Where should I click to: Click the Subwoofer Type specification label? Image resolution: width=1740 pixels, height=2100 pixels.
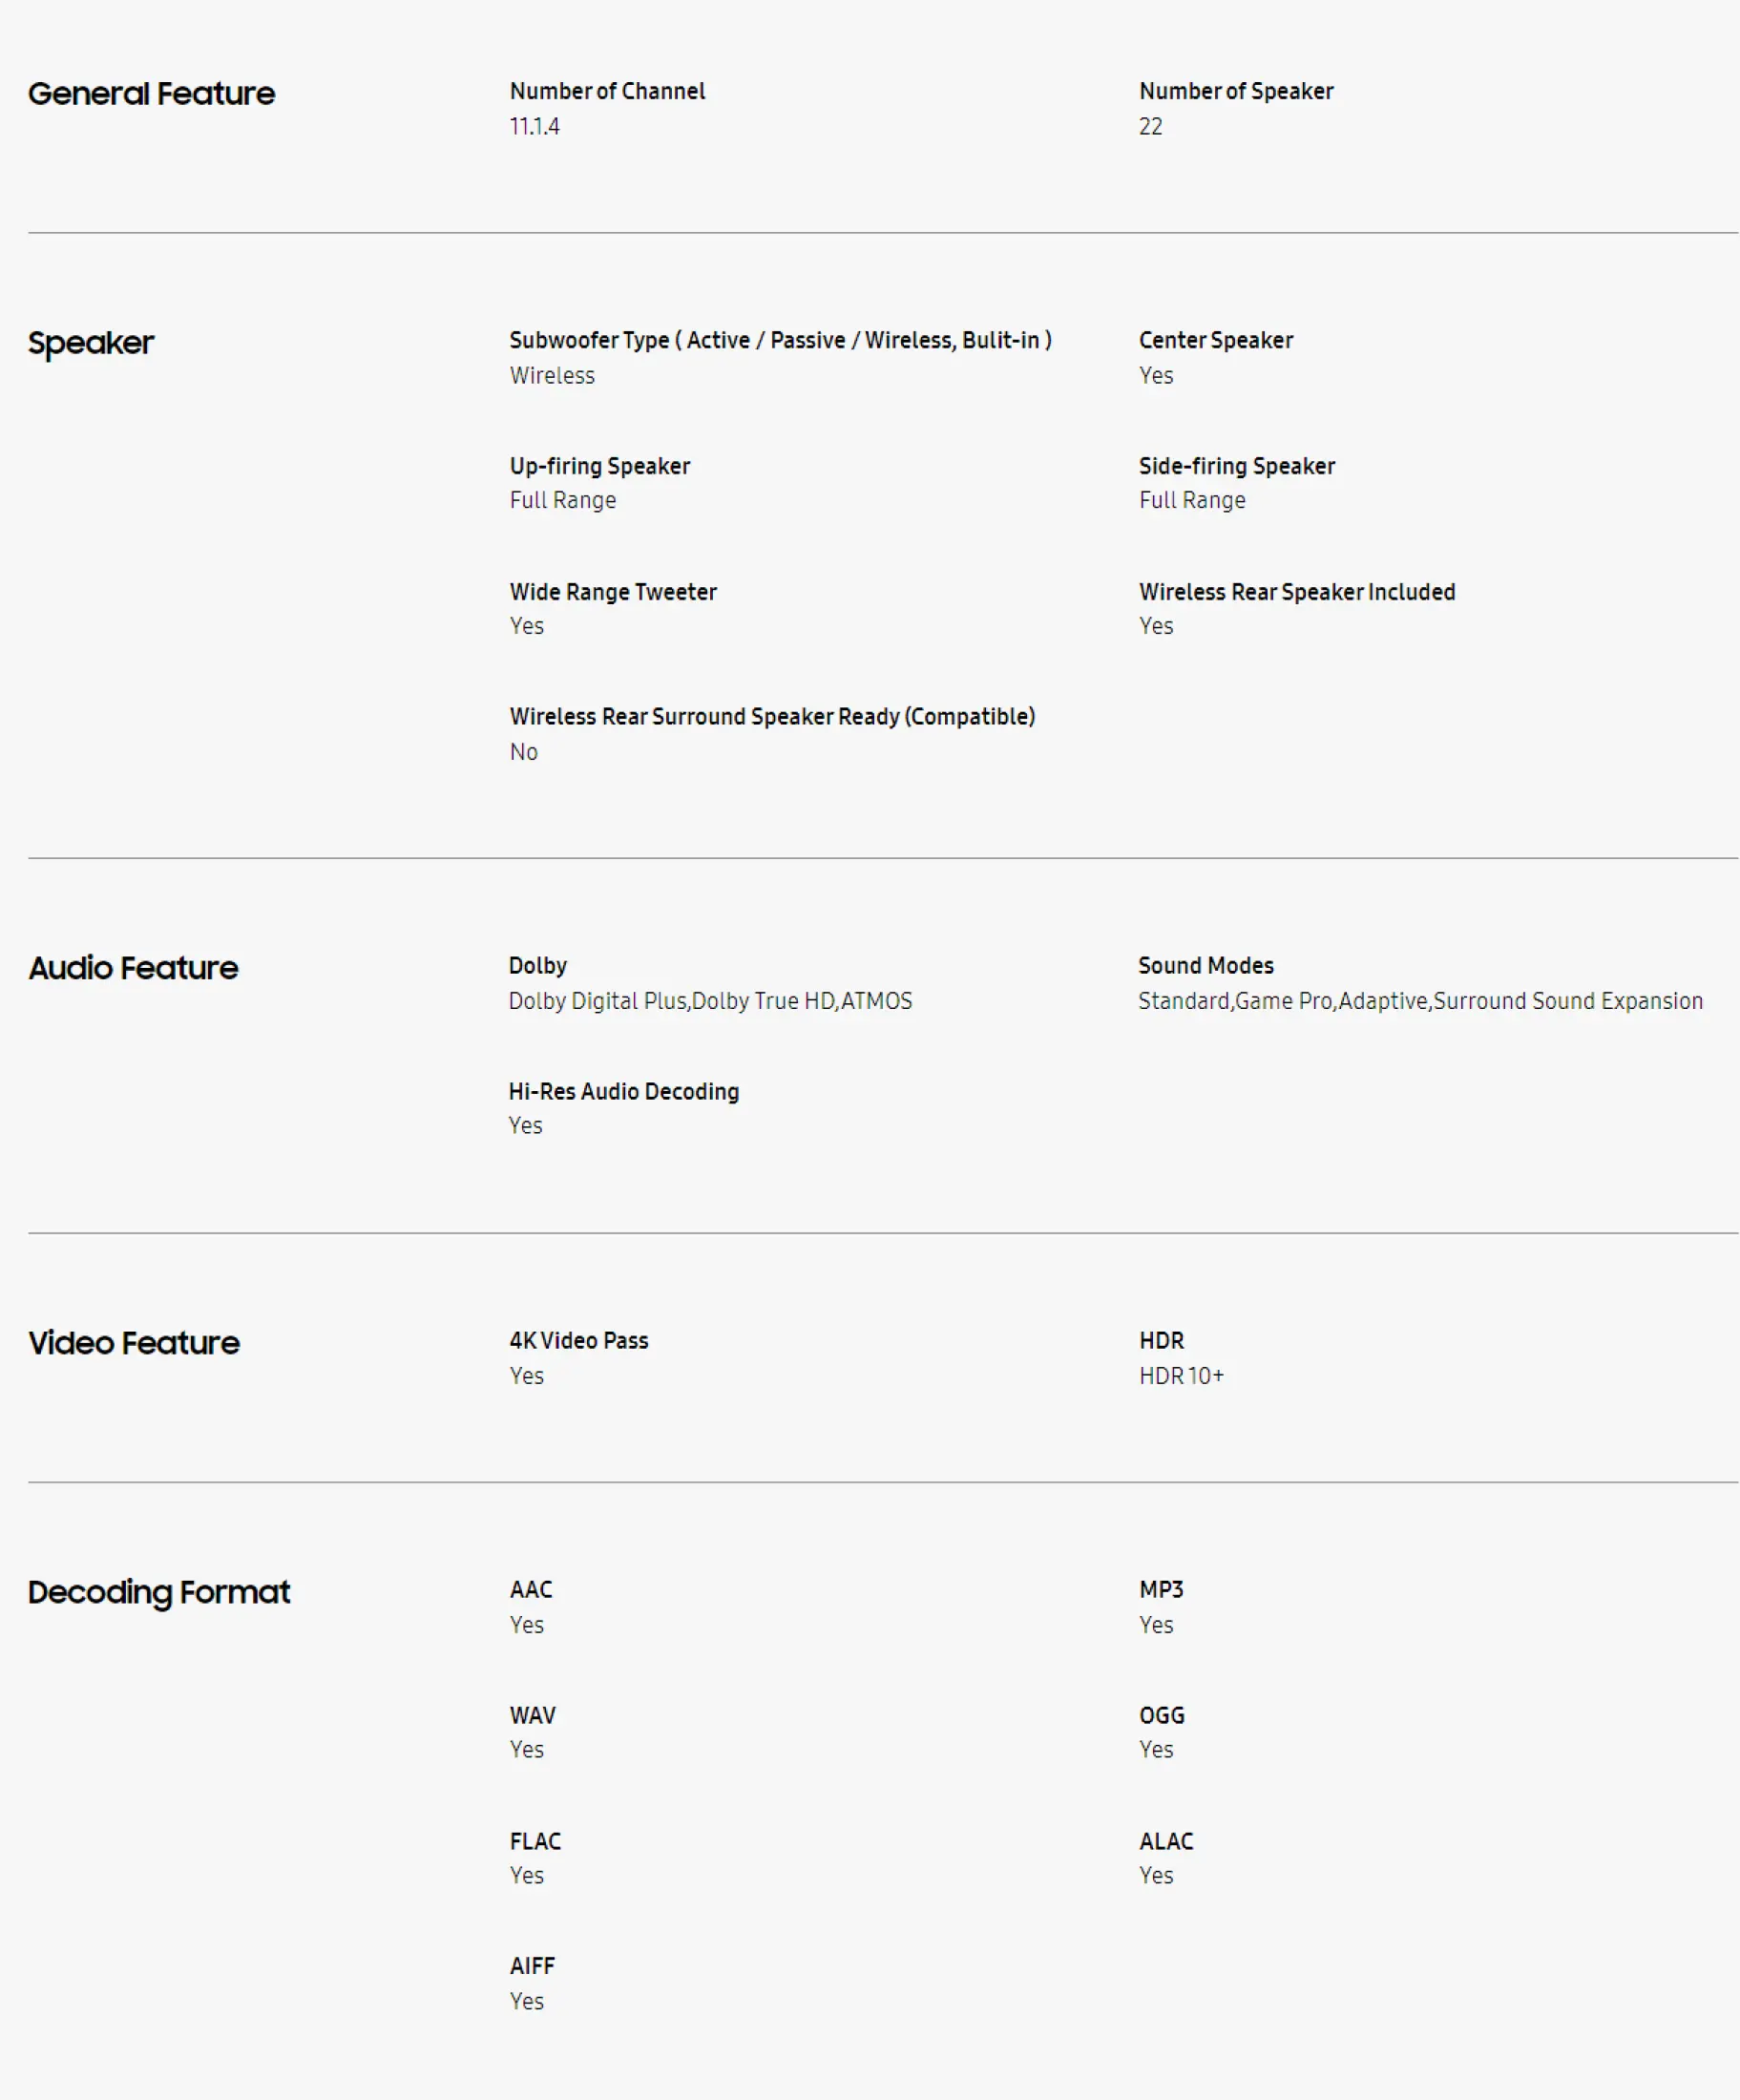coord(780,340)
